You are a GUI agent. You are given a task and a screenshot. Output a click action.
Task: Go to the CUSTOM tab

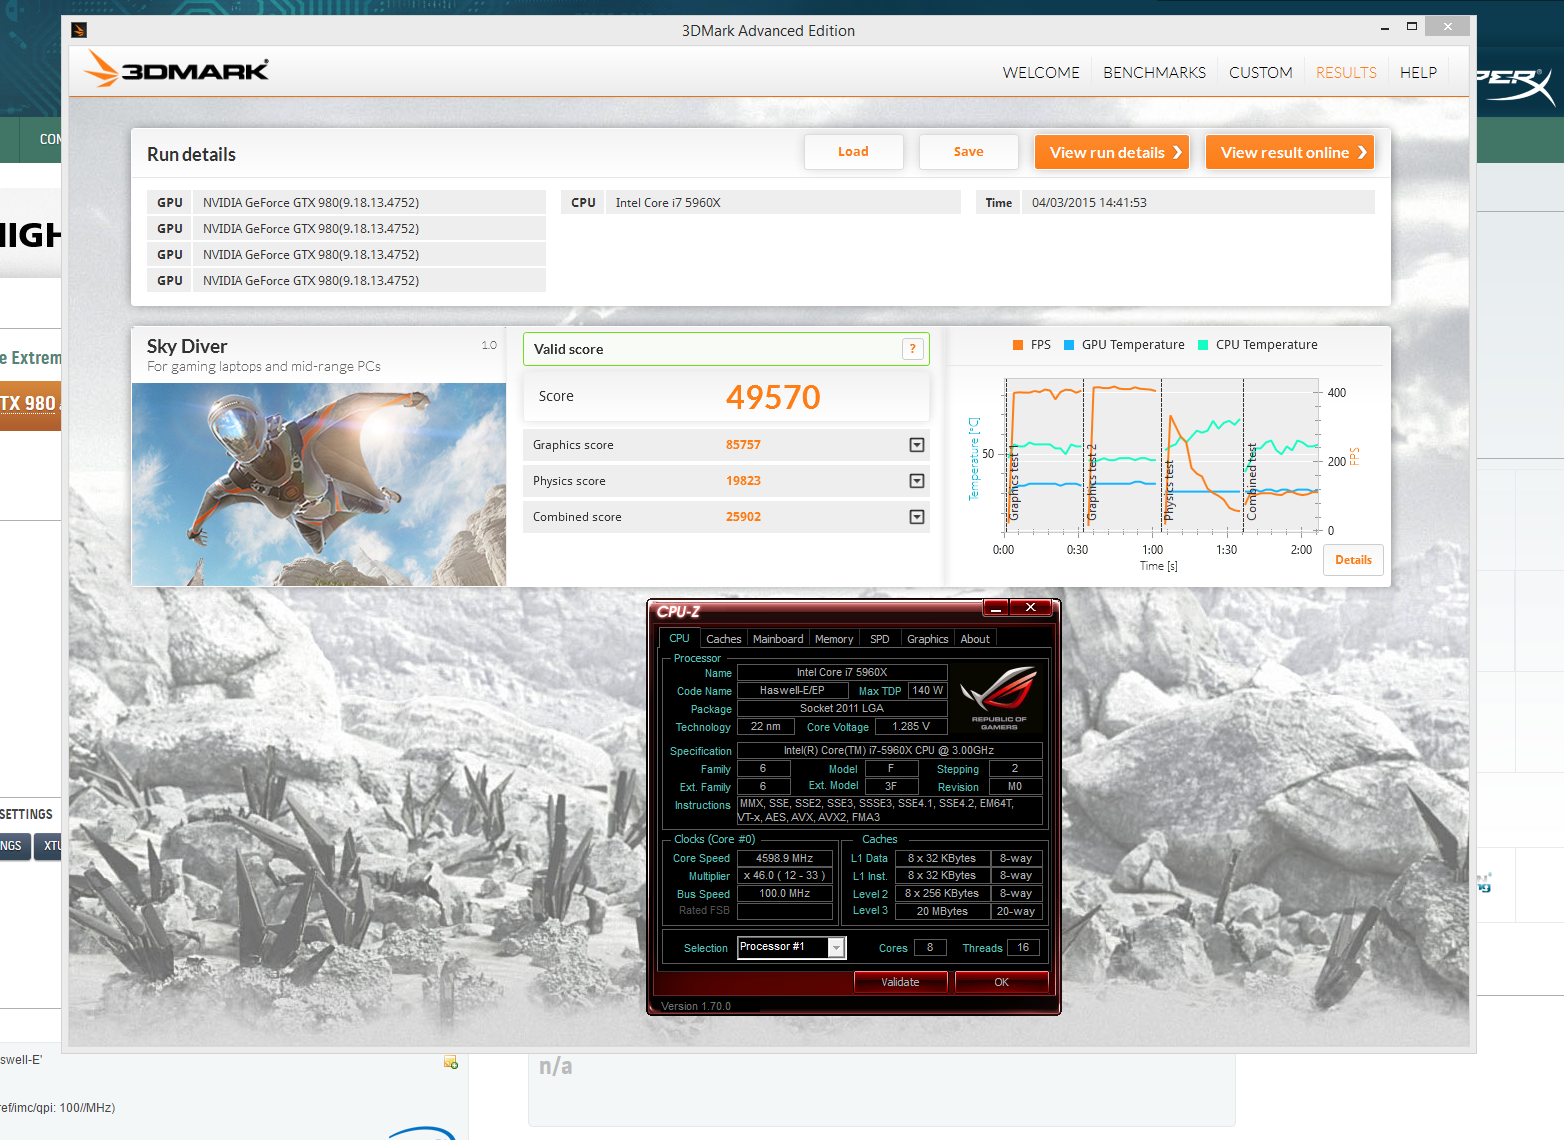coord(1260,73)
